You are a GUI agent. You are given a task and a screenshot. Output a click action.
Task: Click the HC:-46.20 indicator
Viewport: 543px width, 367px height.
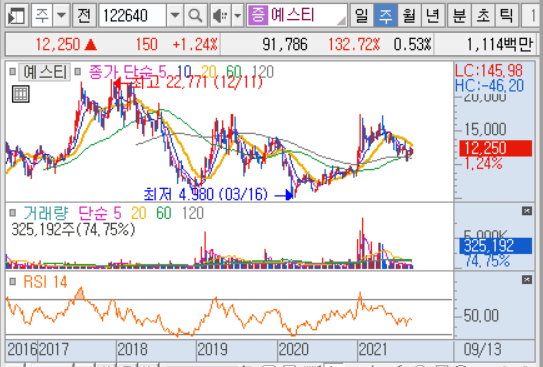pyautogui.click(x=489, y=86)
